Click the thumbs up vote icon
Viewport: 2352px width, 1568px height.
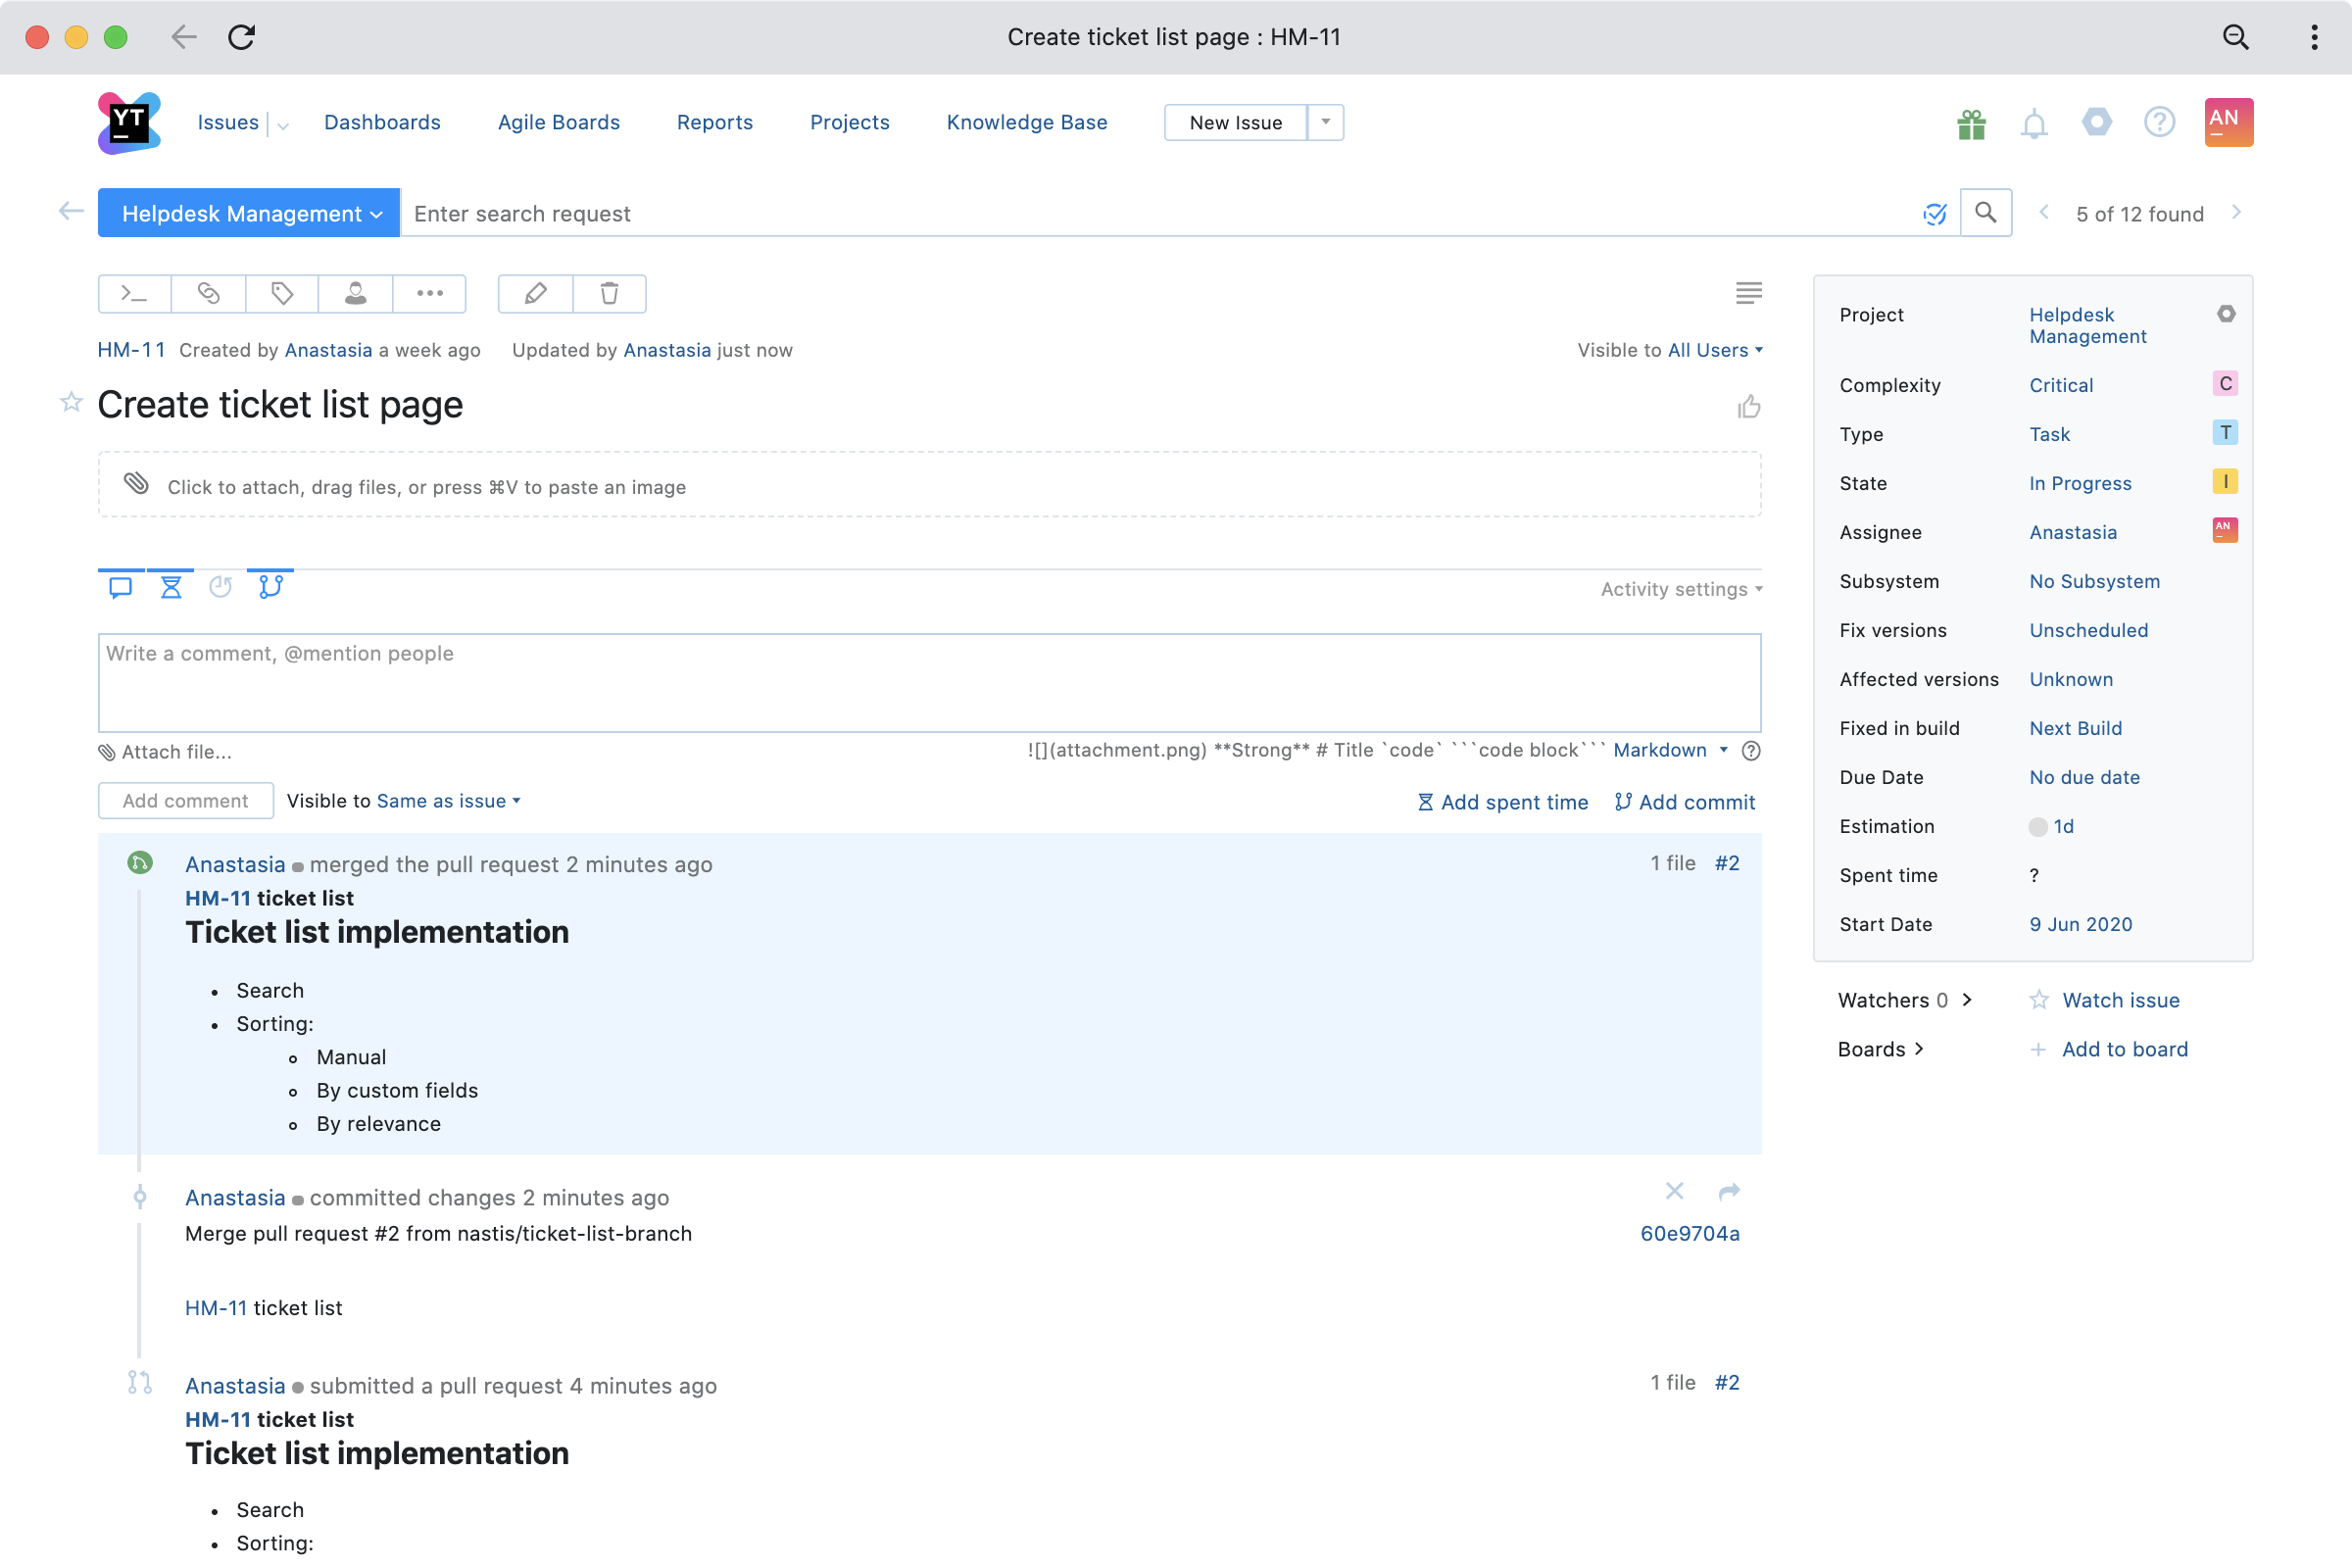click(1749, 406)
